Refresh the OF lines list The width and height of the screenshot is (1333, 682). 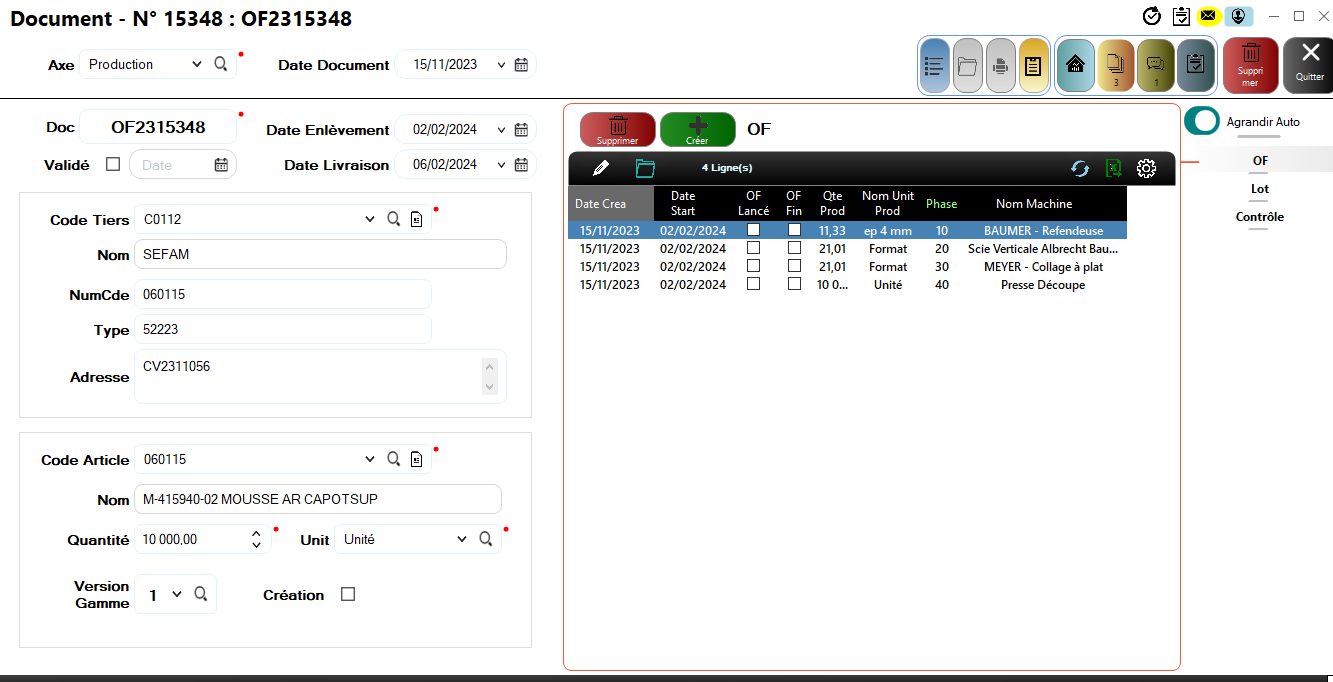(1080, 169)
